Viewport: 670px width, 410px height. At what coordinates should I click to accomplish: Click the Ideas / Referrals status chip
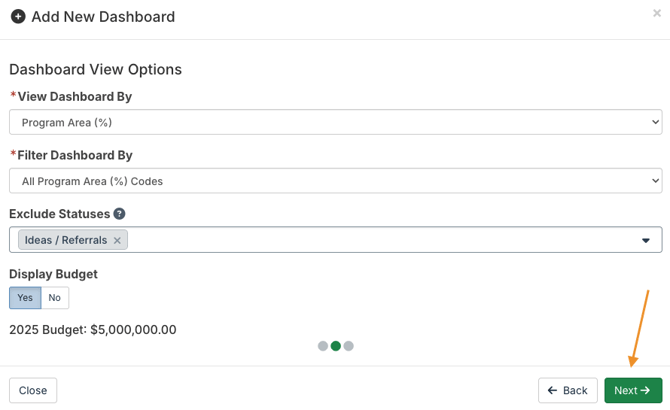click(x=65, y=240)
